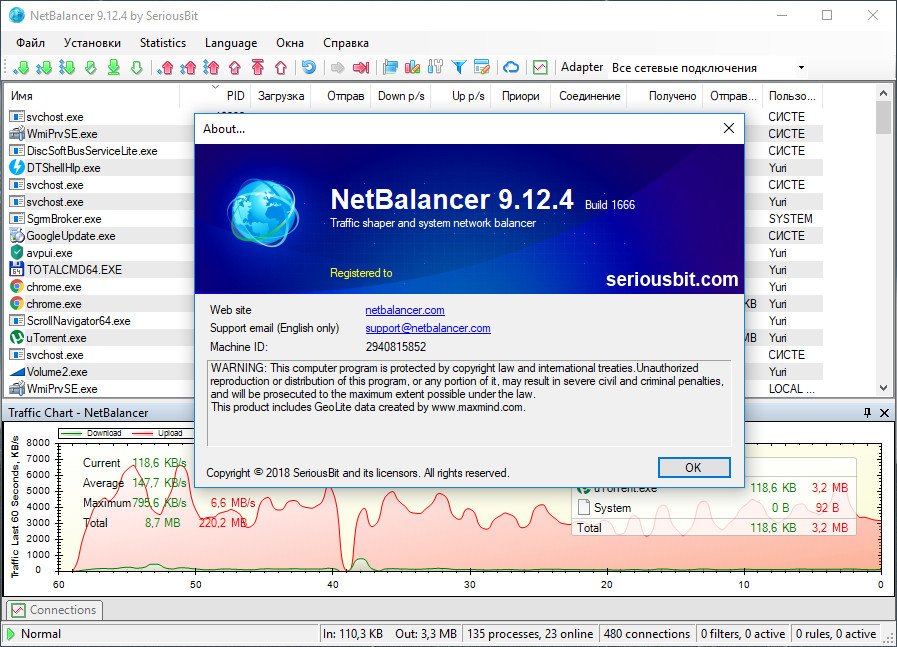Click the process list vertical scrollbar thumb

click(x=883, y=118)
